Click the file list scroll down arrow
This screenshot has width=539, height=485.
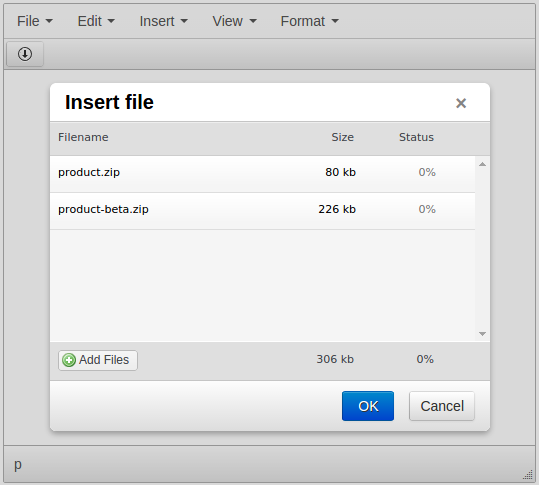click(482, 334)
